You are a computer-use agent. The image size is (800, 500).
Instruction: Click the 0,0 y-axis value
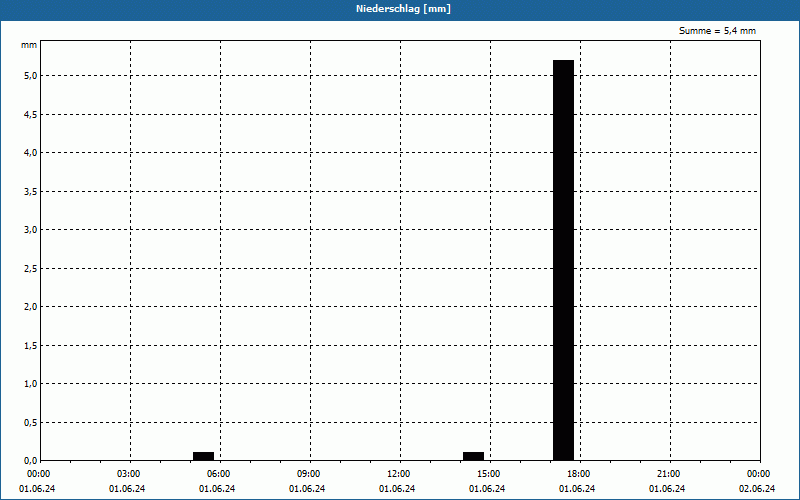(x=31, y=461)
